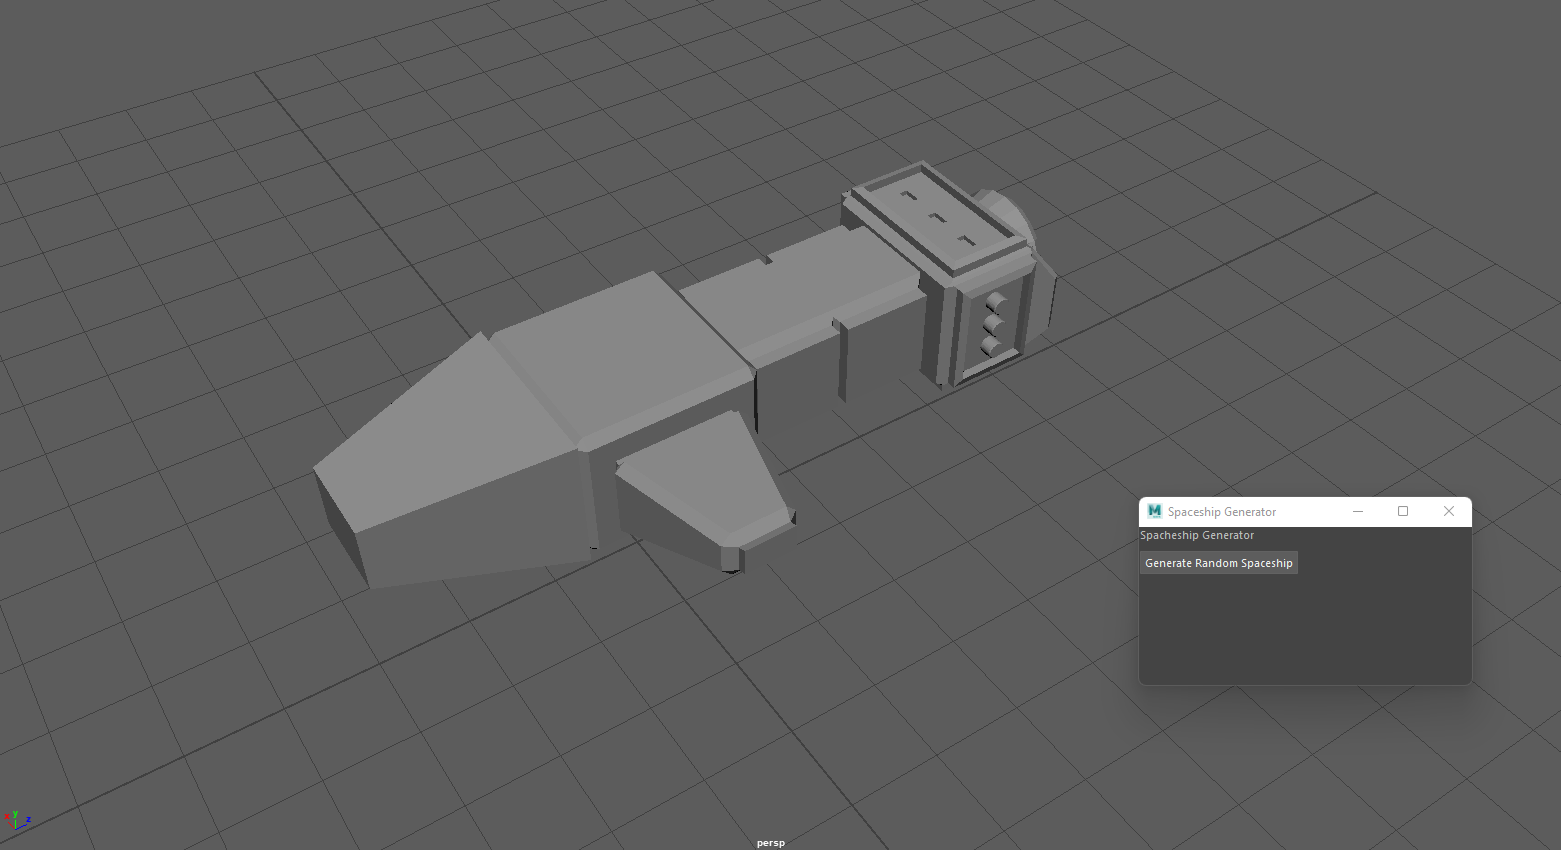
Task: Click the Spaceship Generator title text
Action: pyautogui.click(x=1222, y=512)
